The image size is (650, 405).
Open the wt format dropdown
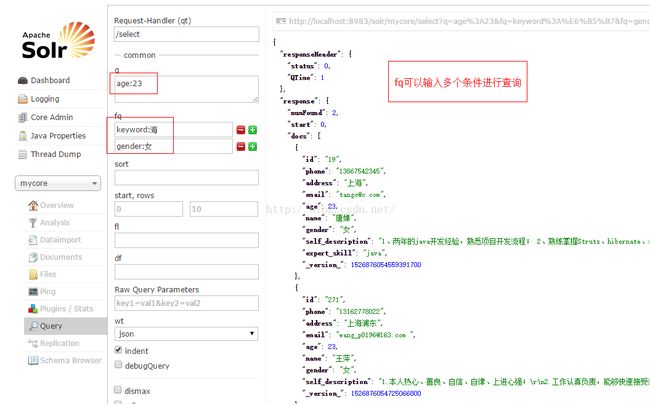point(184,333)
